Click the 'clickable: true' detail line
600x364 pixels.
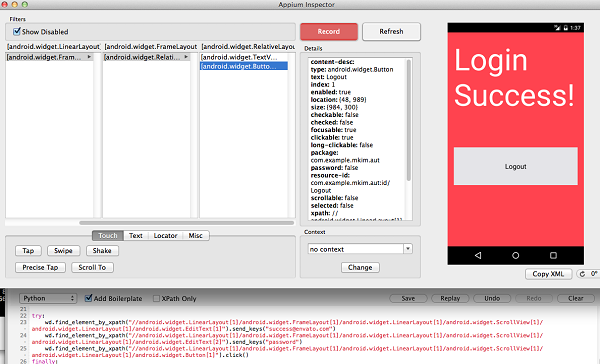coord(332,137)
